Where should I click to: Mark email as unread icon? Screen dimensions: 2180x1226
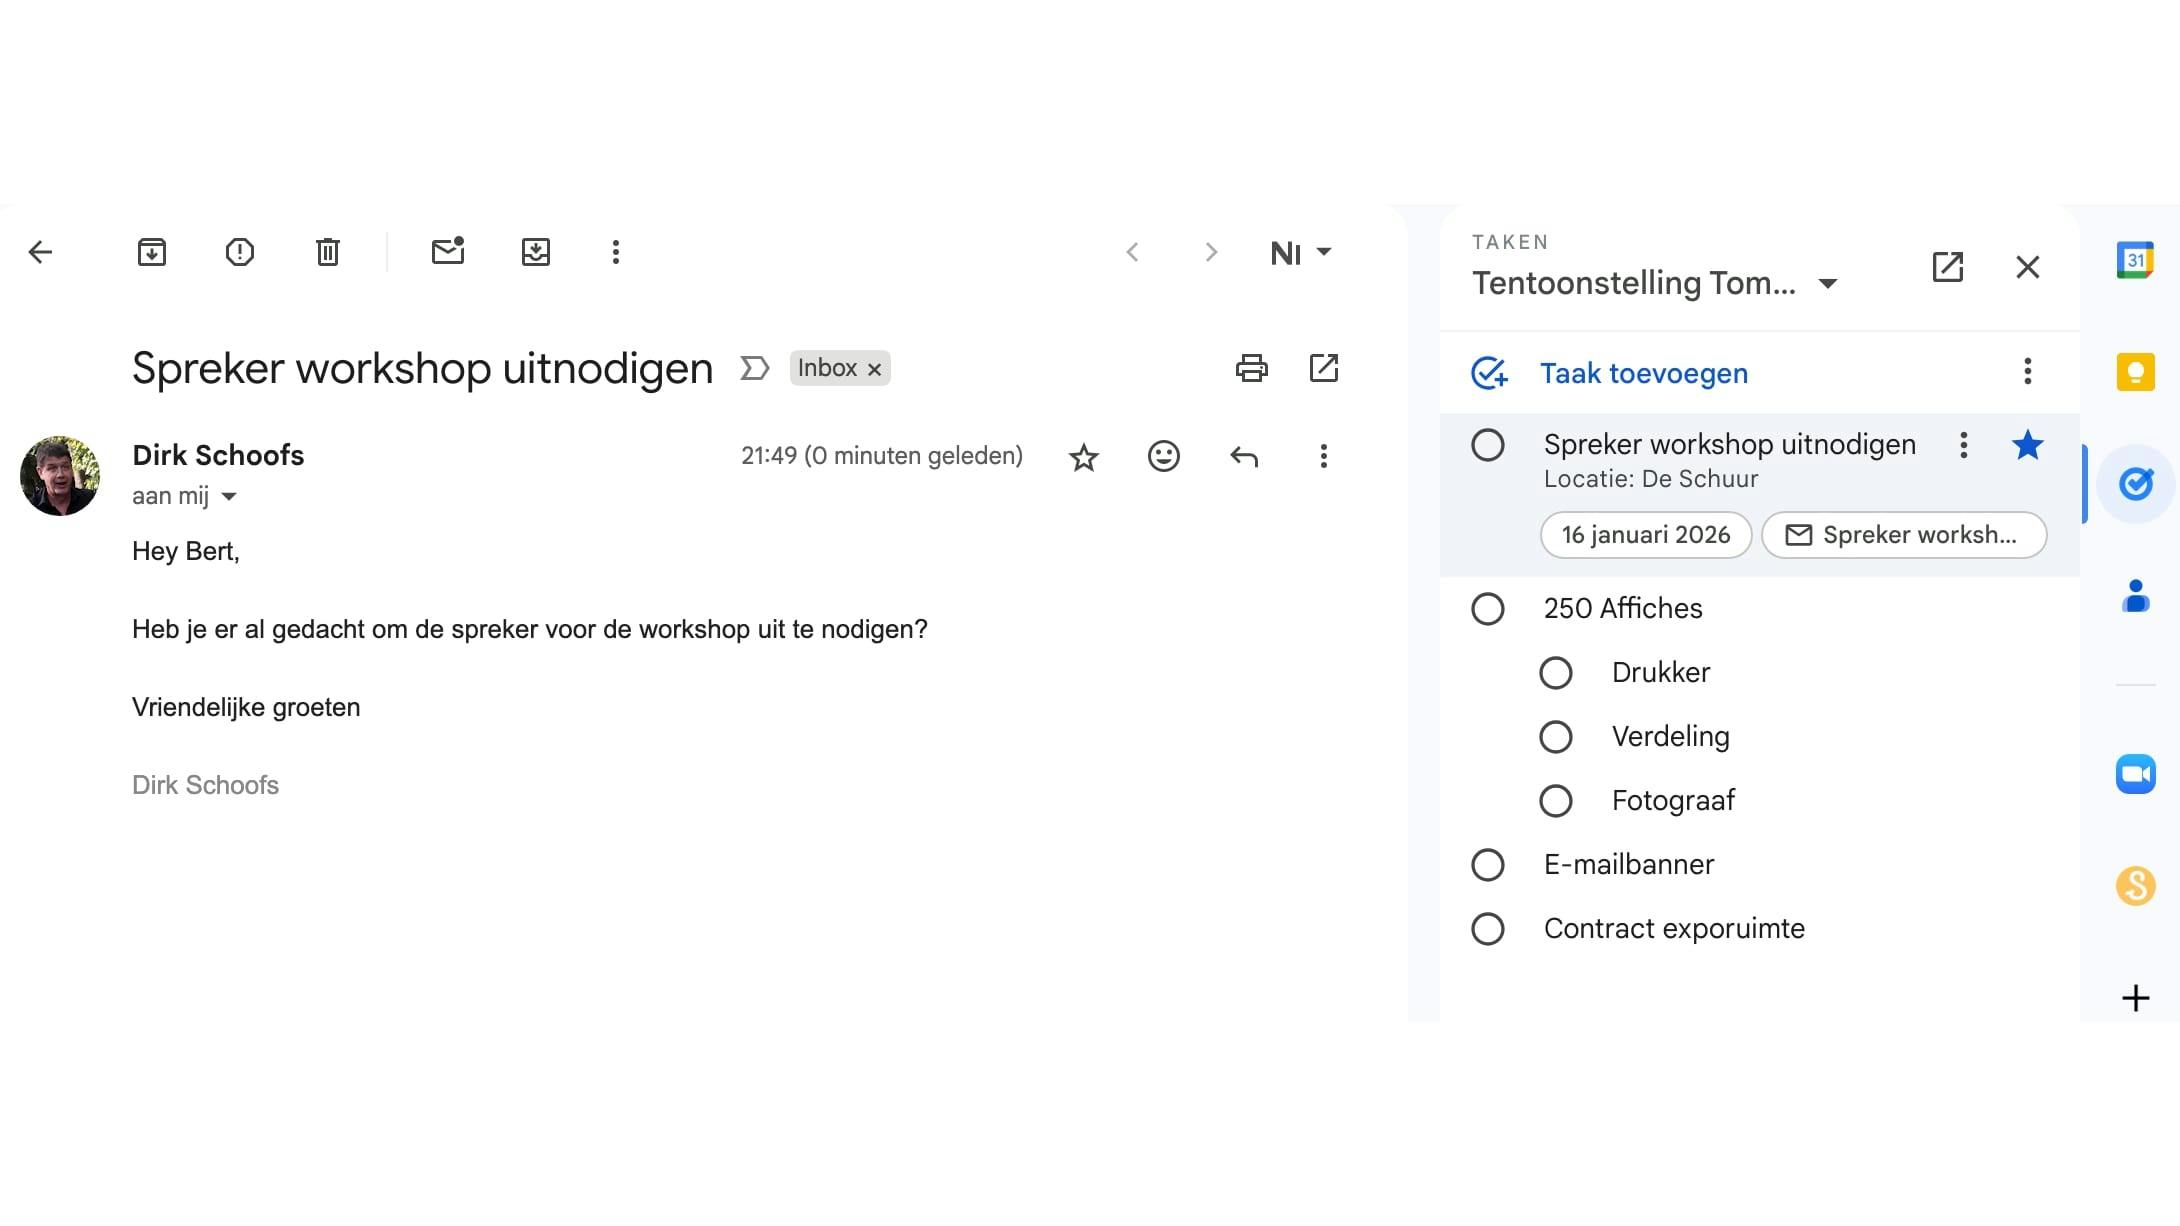[x=448, y=252]
